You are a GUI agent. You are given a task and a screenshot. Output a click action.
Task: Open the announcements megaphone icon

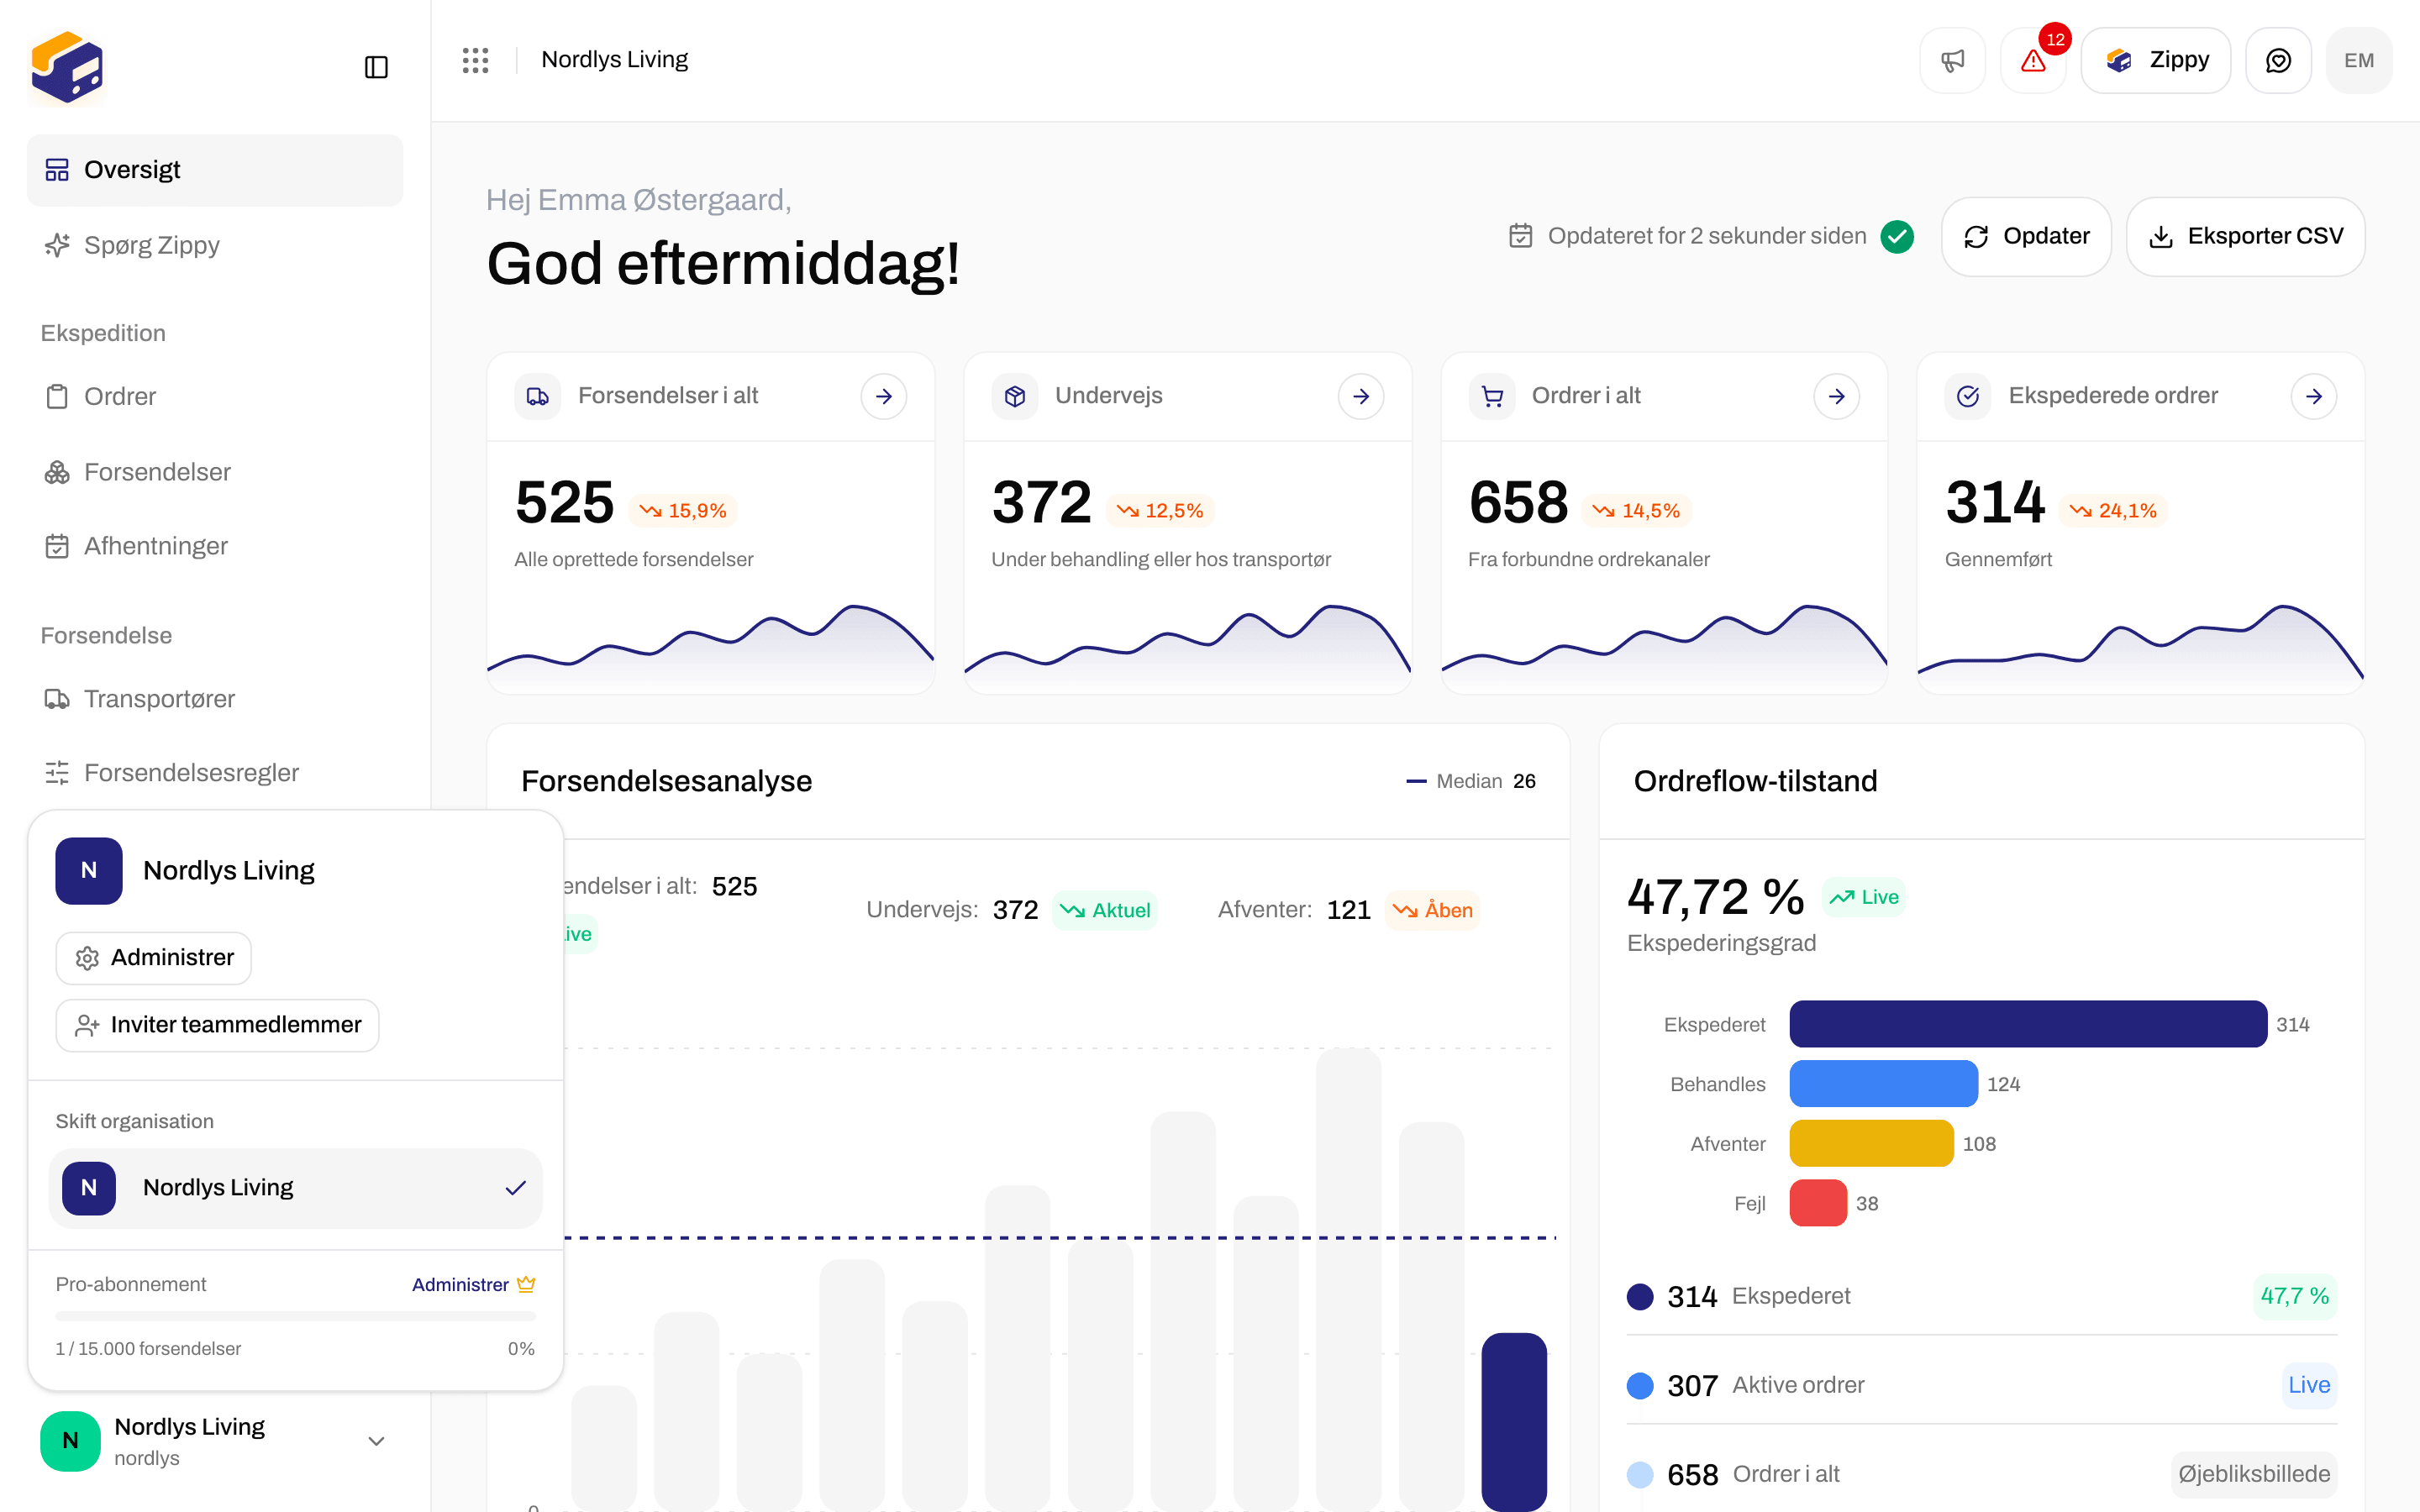coord(1952,61)
